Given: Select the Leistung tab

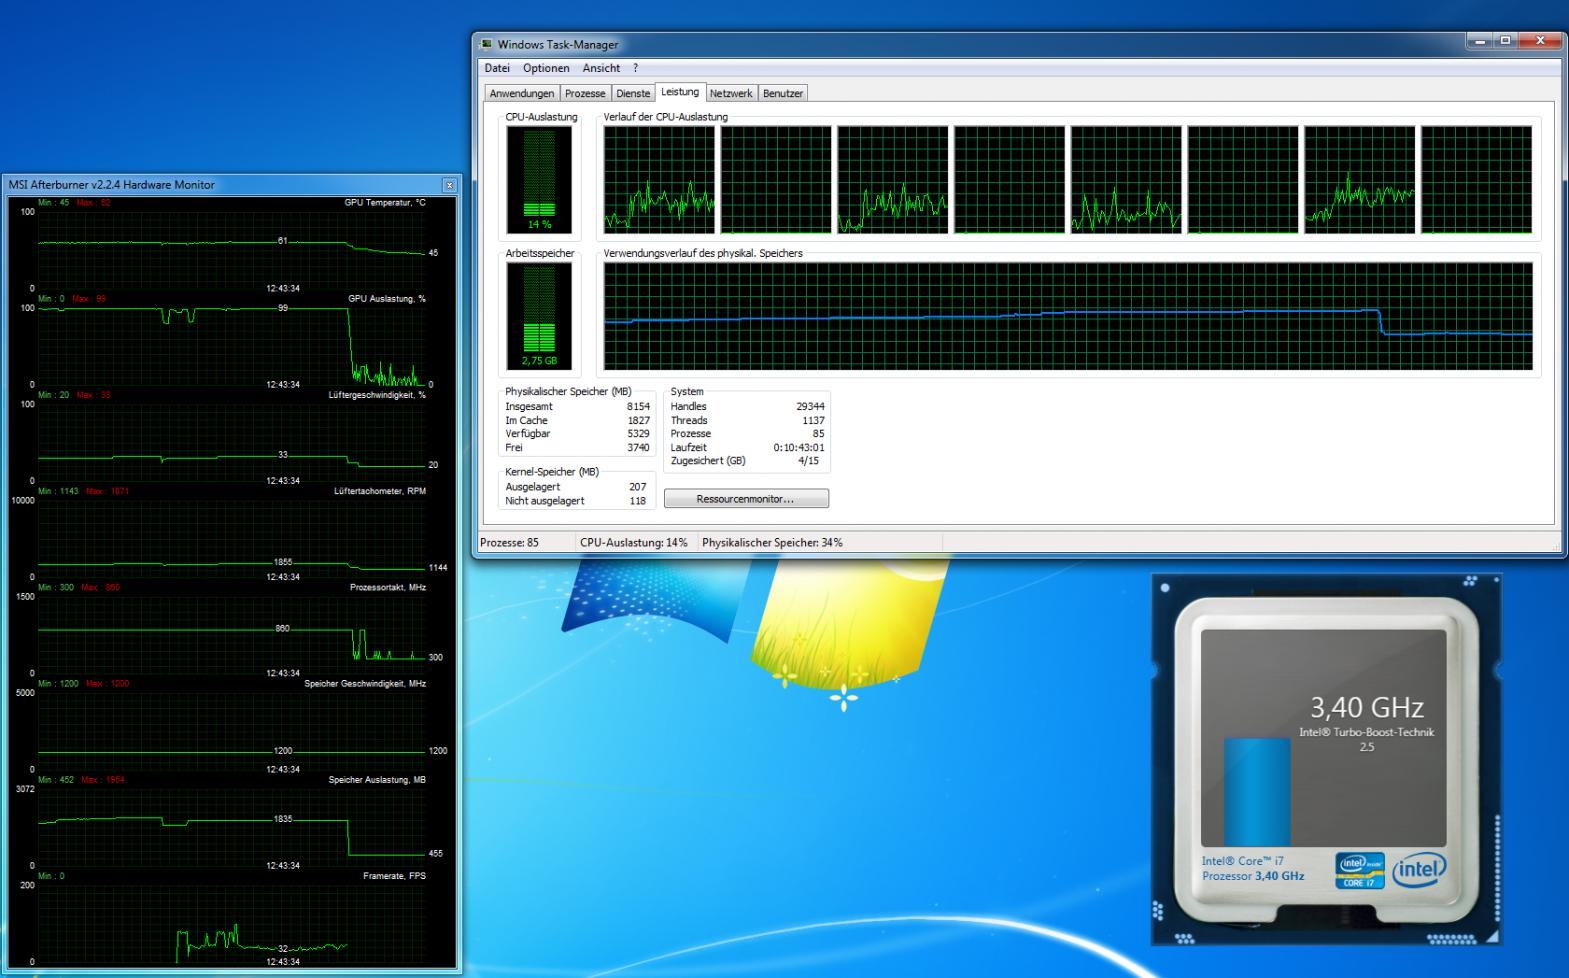Looking at the screenshot, I should pyautogui.click(x=680, y=92).
